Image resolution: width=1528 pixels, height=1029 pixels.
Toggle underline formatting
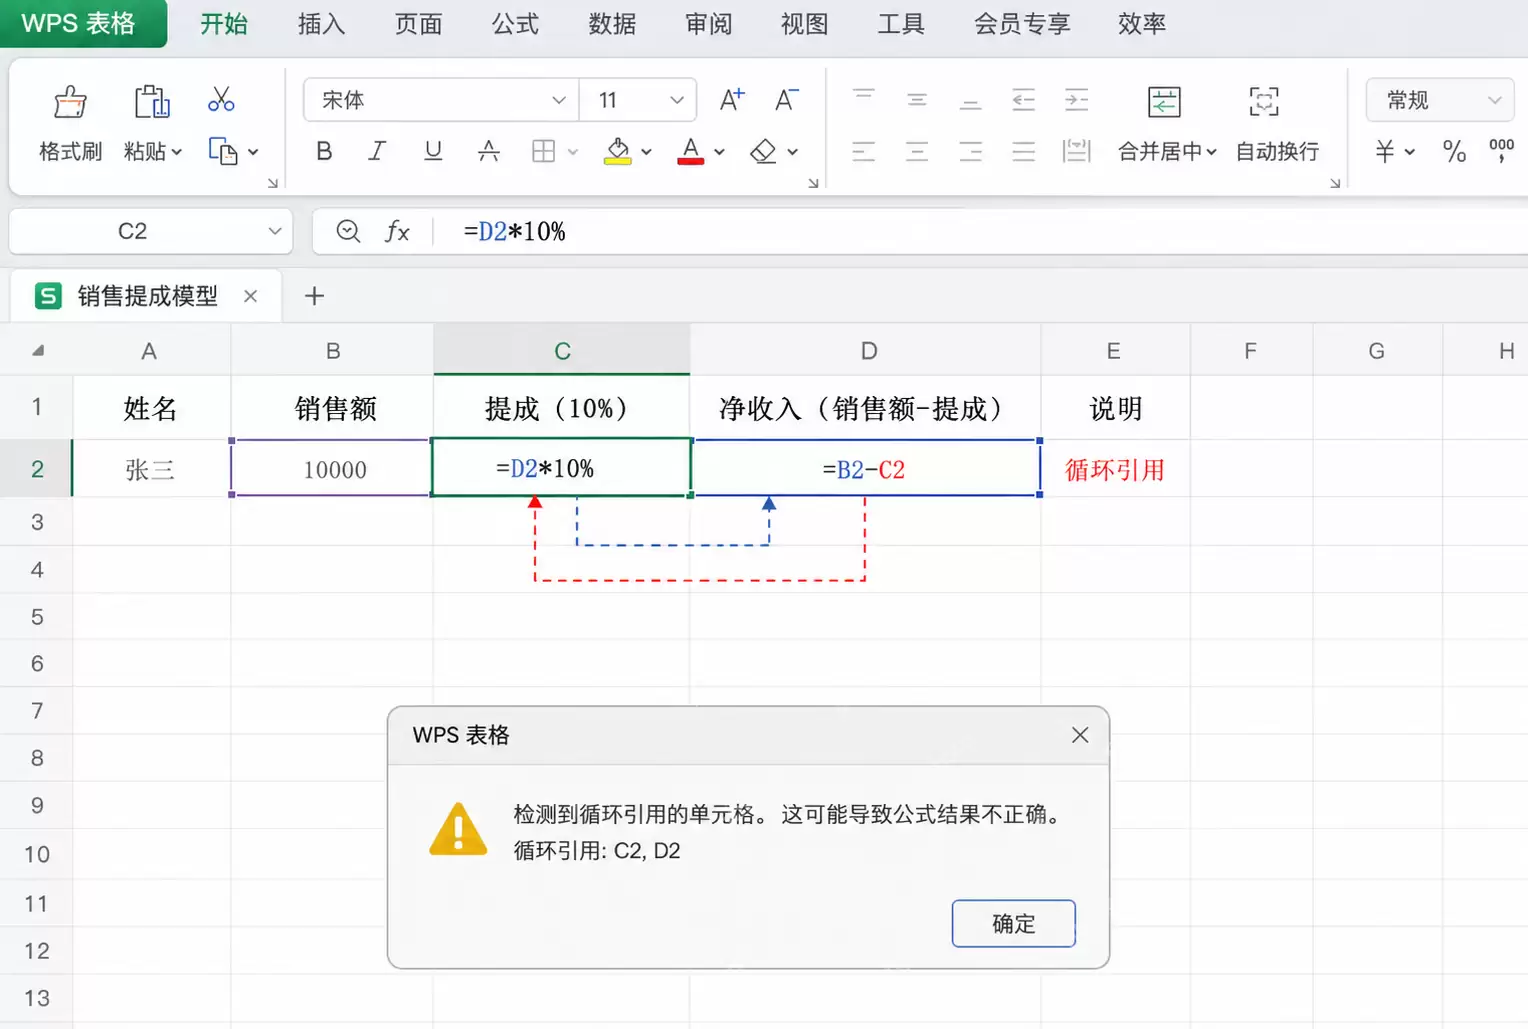[433, 151]
